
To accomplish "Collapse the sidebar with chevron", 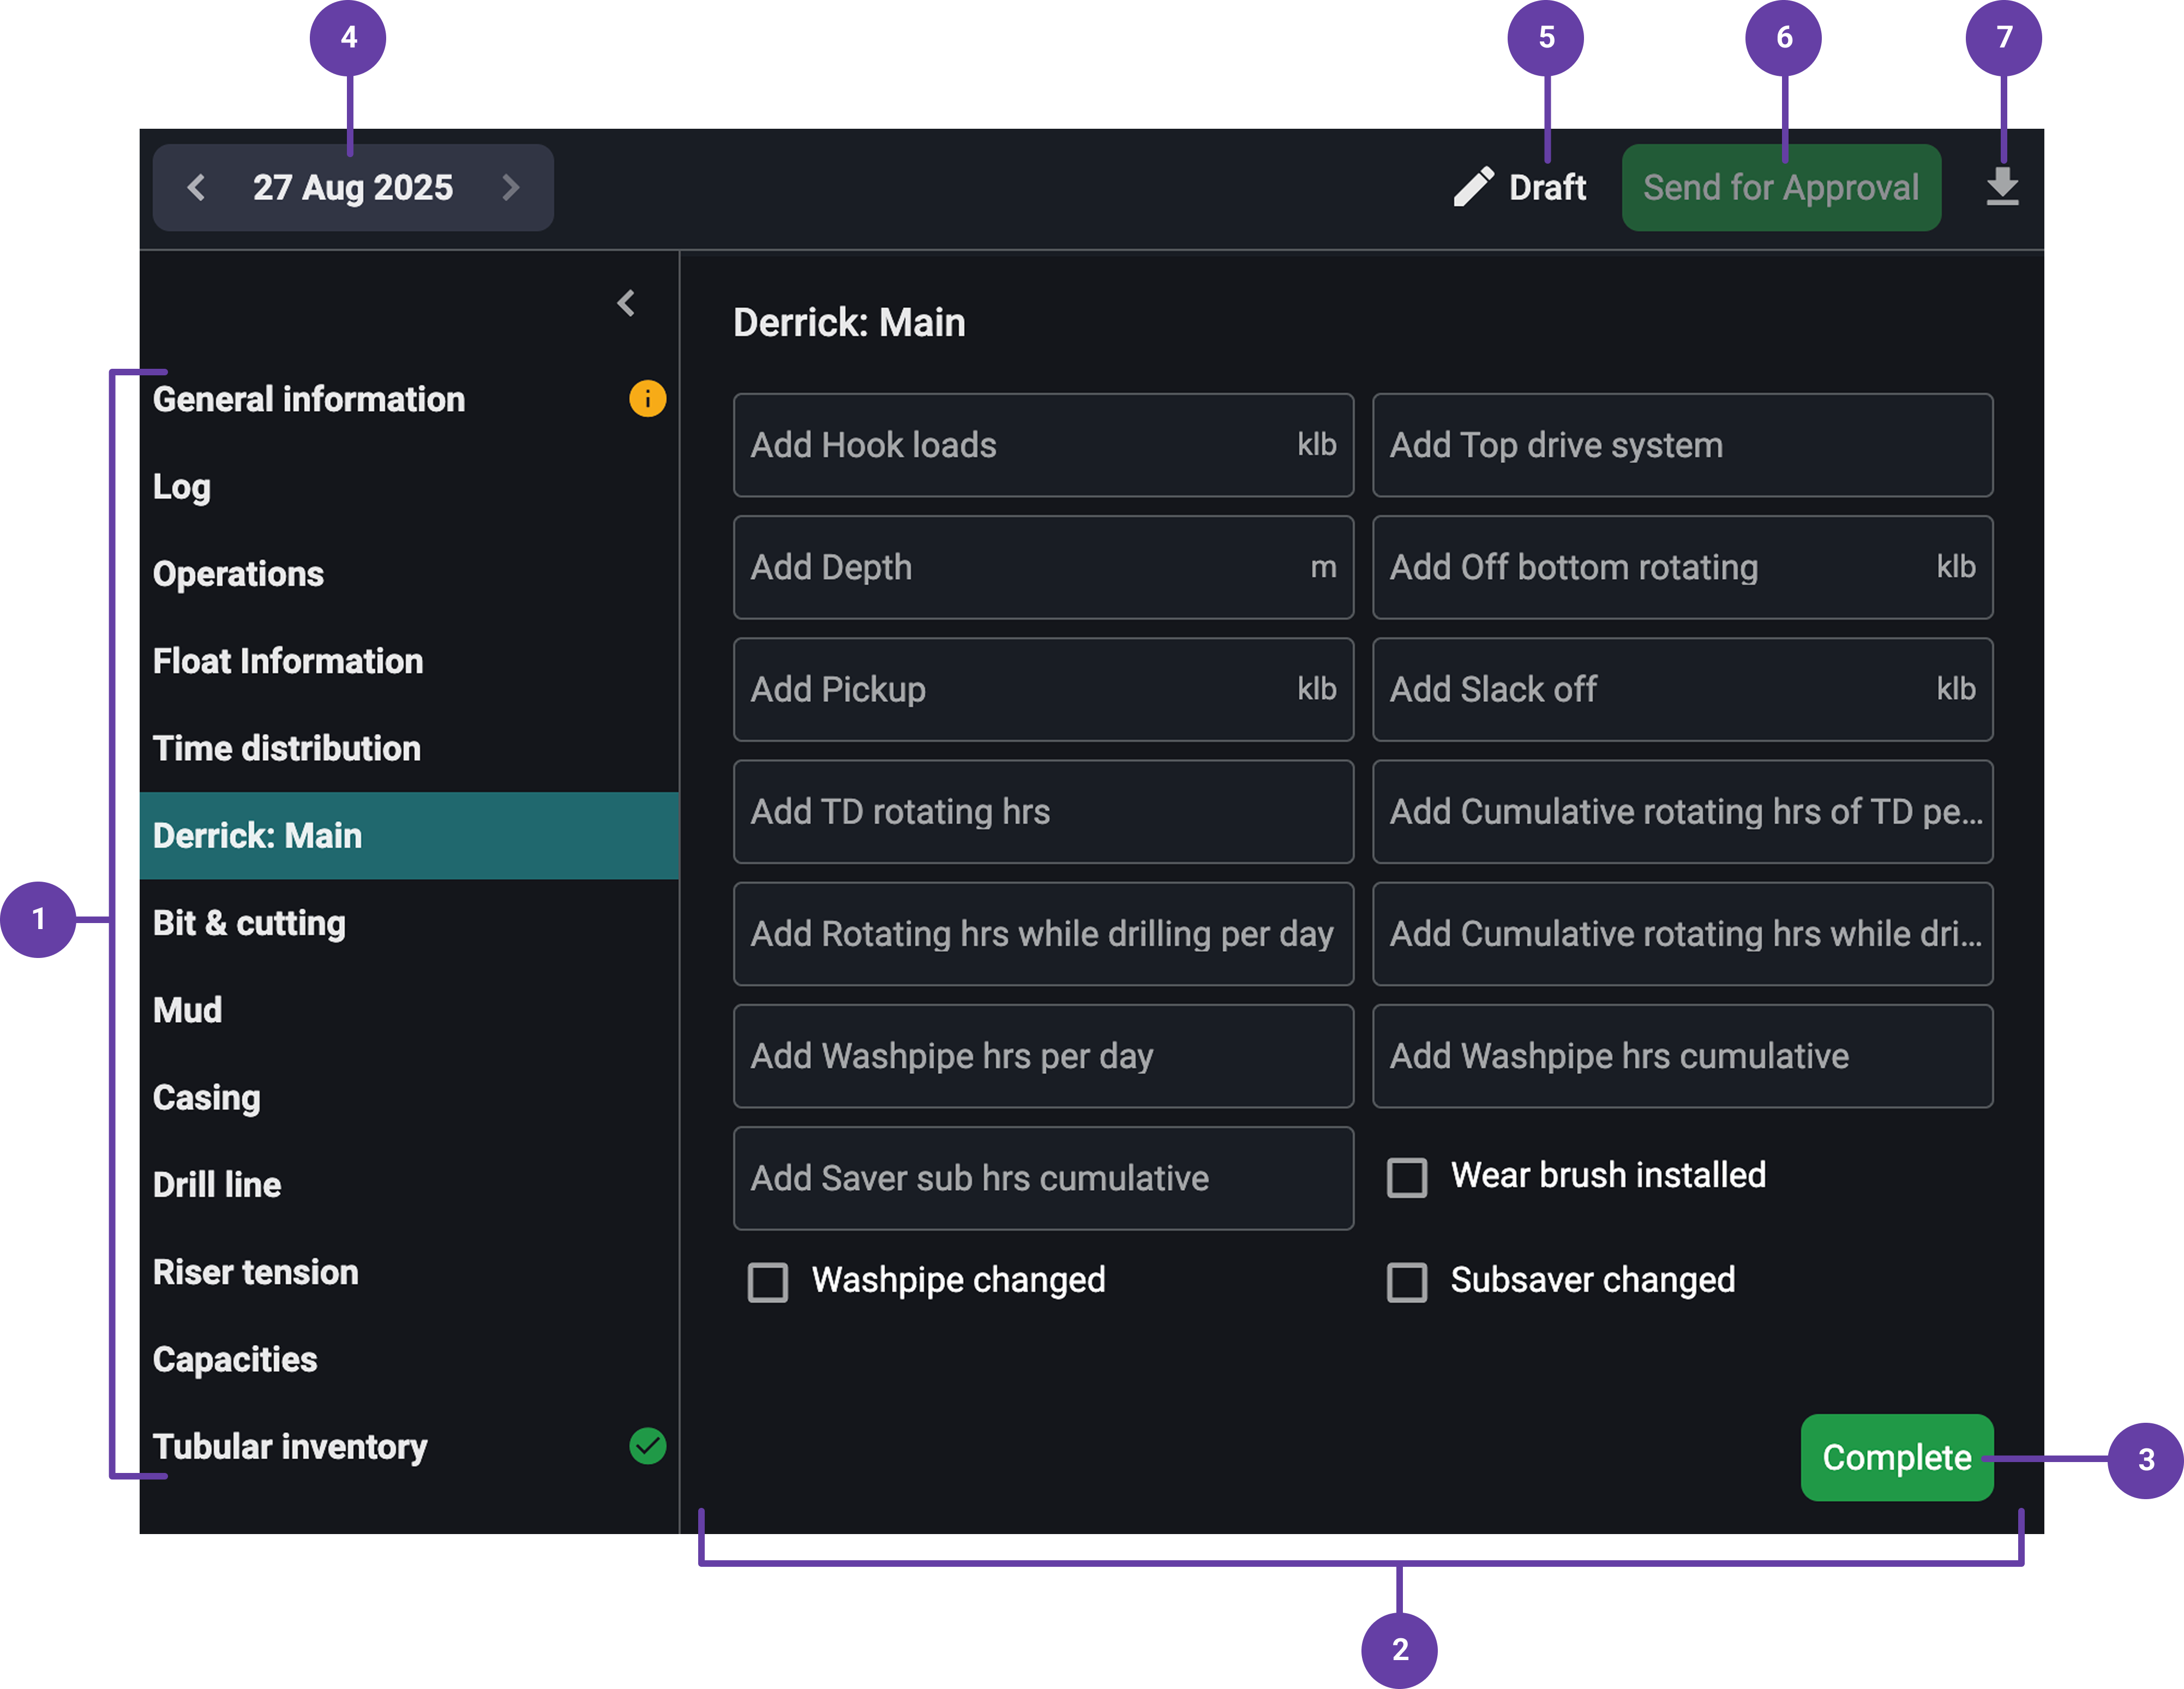I will coord(627,303).
